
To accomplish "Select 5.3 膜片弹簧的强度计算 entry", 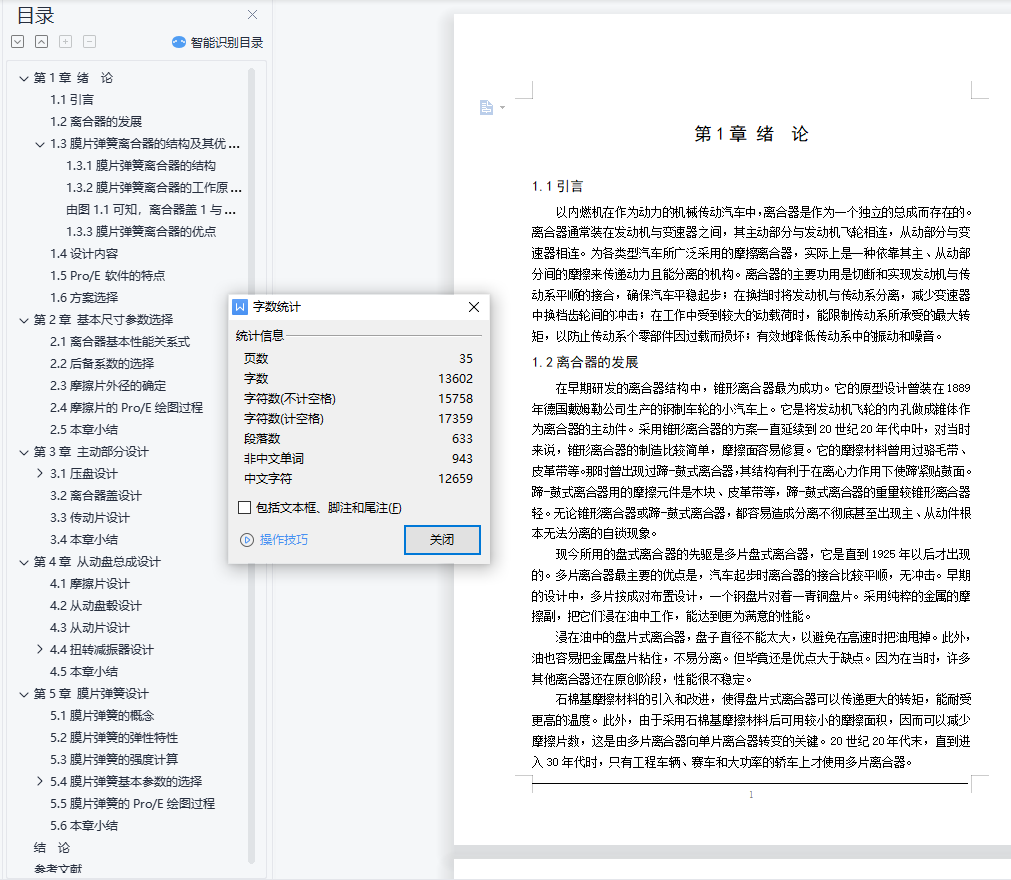I will click(114, 759).
